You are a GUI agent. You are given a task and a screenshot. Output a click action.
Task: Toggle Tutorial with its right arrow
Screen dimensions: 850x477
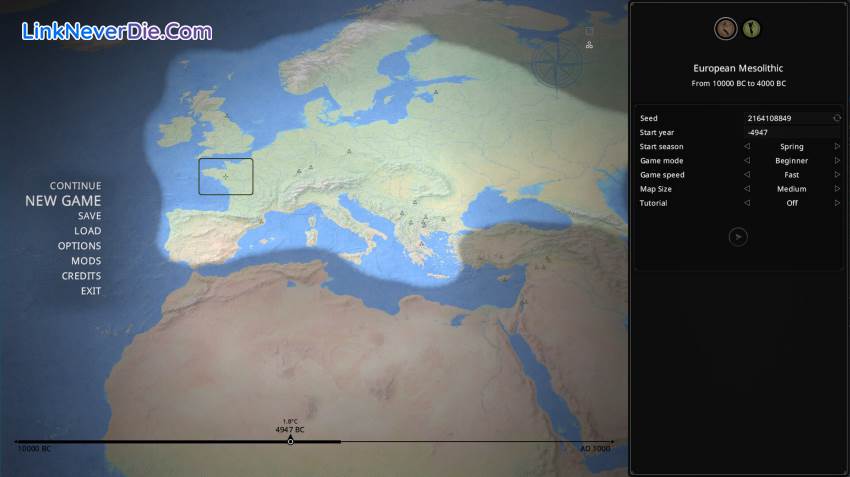tap(837, 203)
